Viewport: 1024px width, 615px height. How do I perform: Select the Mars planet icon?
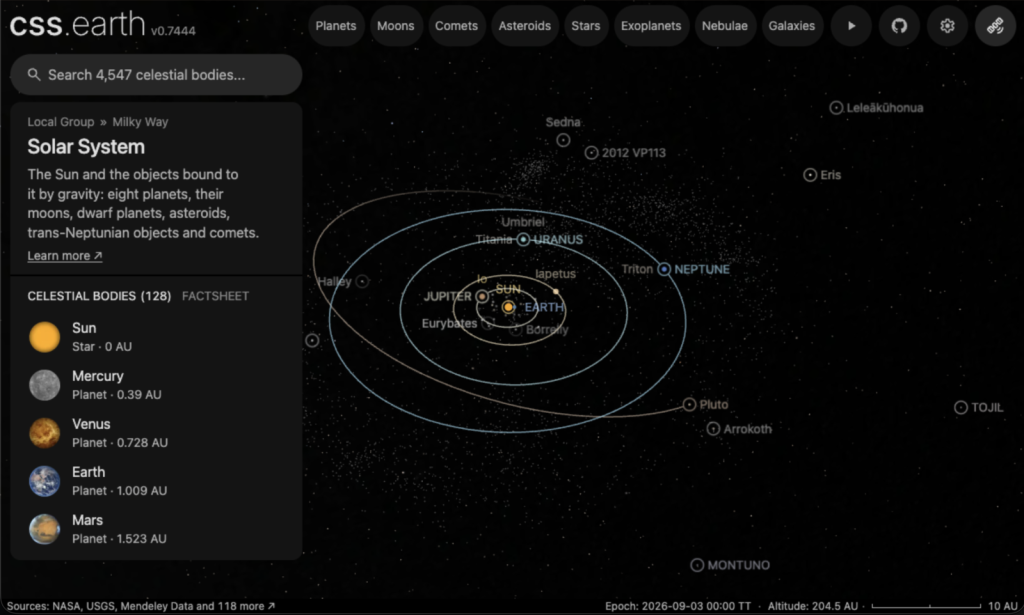coord(44,529)
